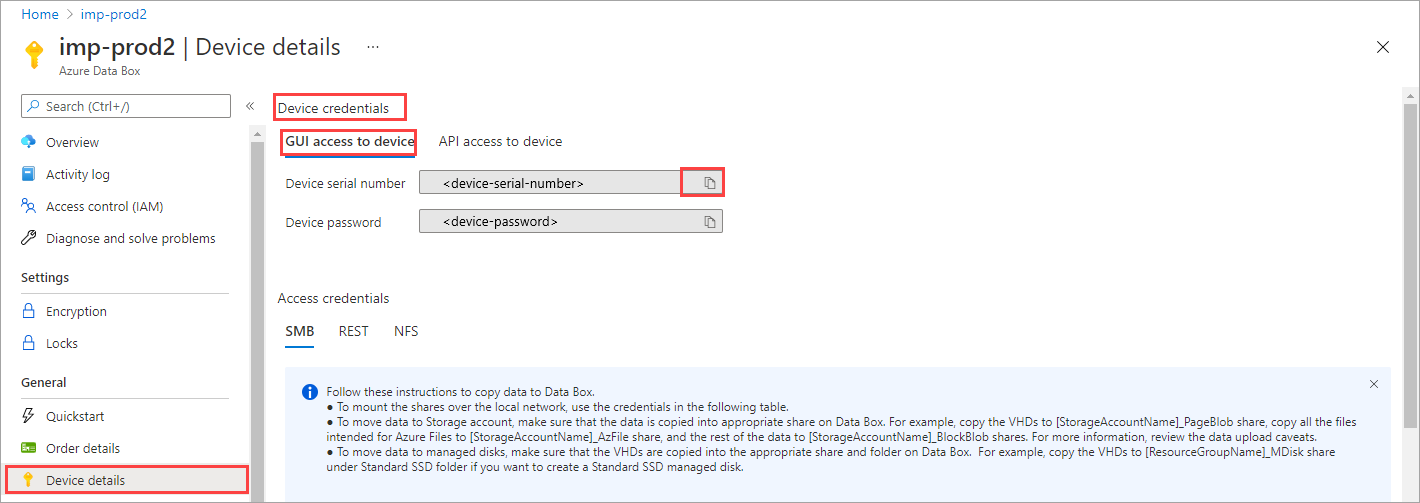Image resolution: width=1420 pixels, height=503 pixels.
Task: Open Locks in the Settings section
Action: click(61, 343)
